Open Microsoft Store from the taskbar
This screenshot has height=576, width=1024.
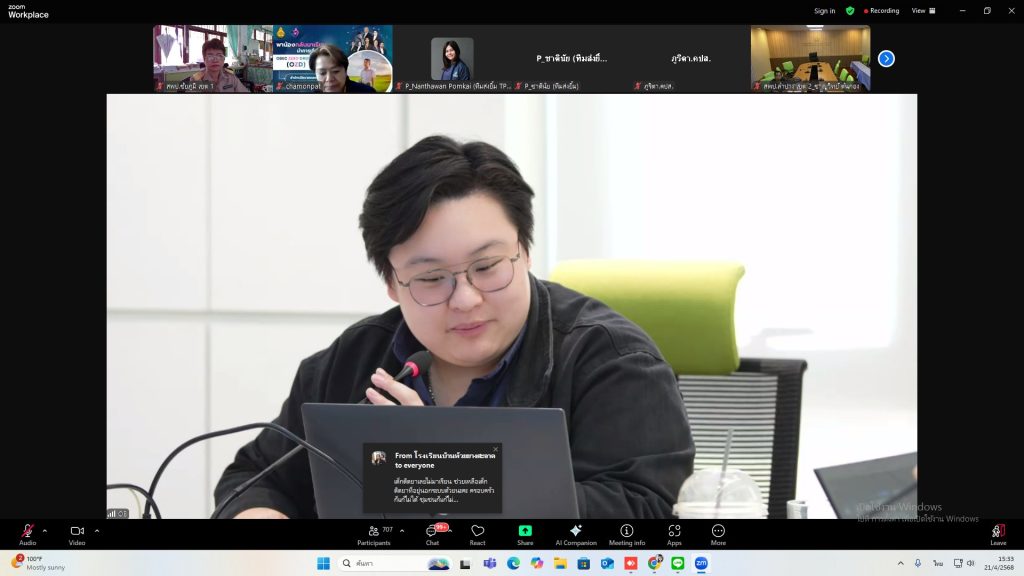(584, 563)
